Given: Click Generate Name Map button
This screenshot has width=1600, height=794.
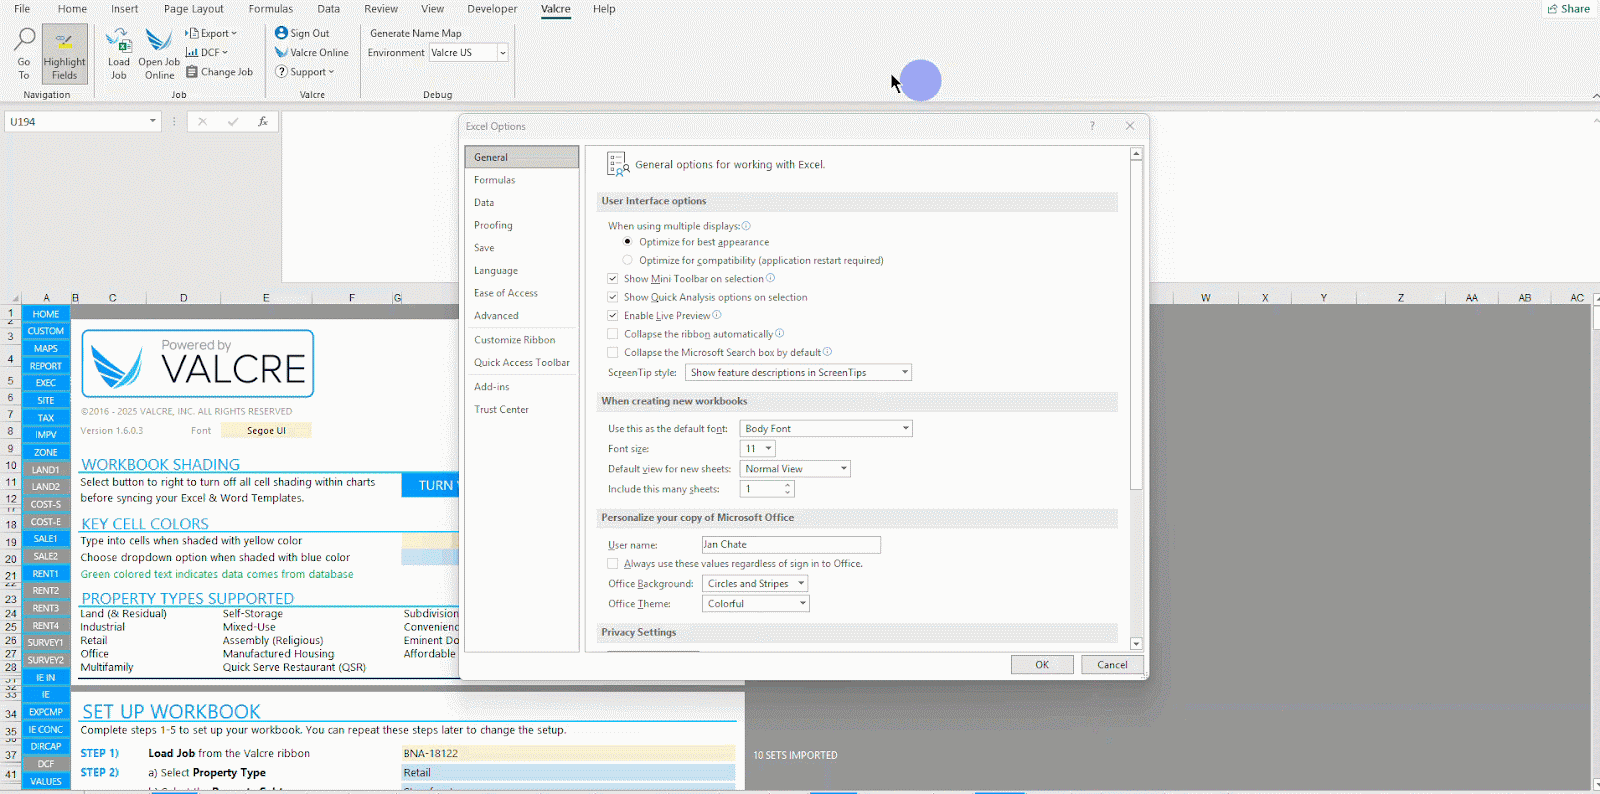Looking at the screenshot, I should [416, 33].
